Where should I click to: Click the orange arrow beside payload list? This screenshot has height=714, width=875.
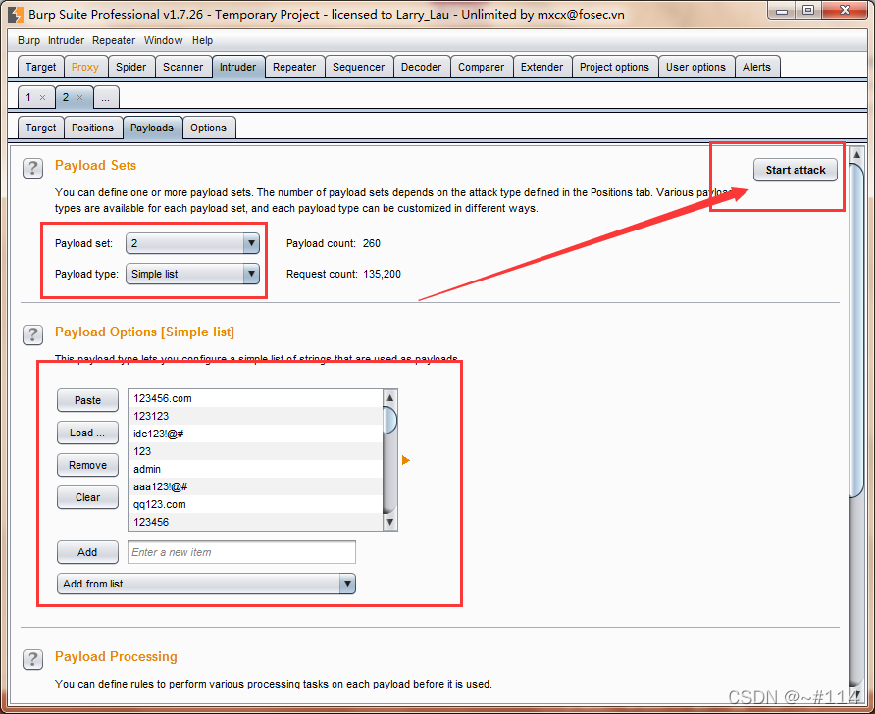[406, 460]
